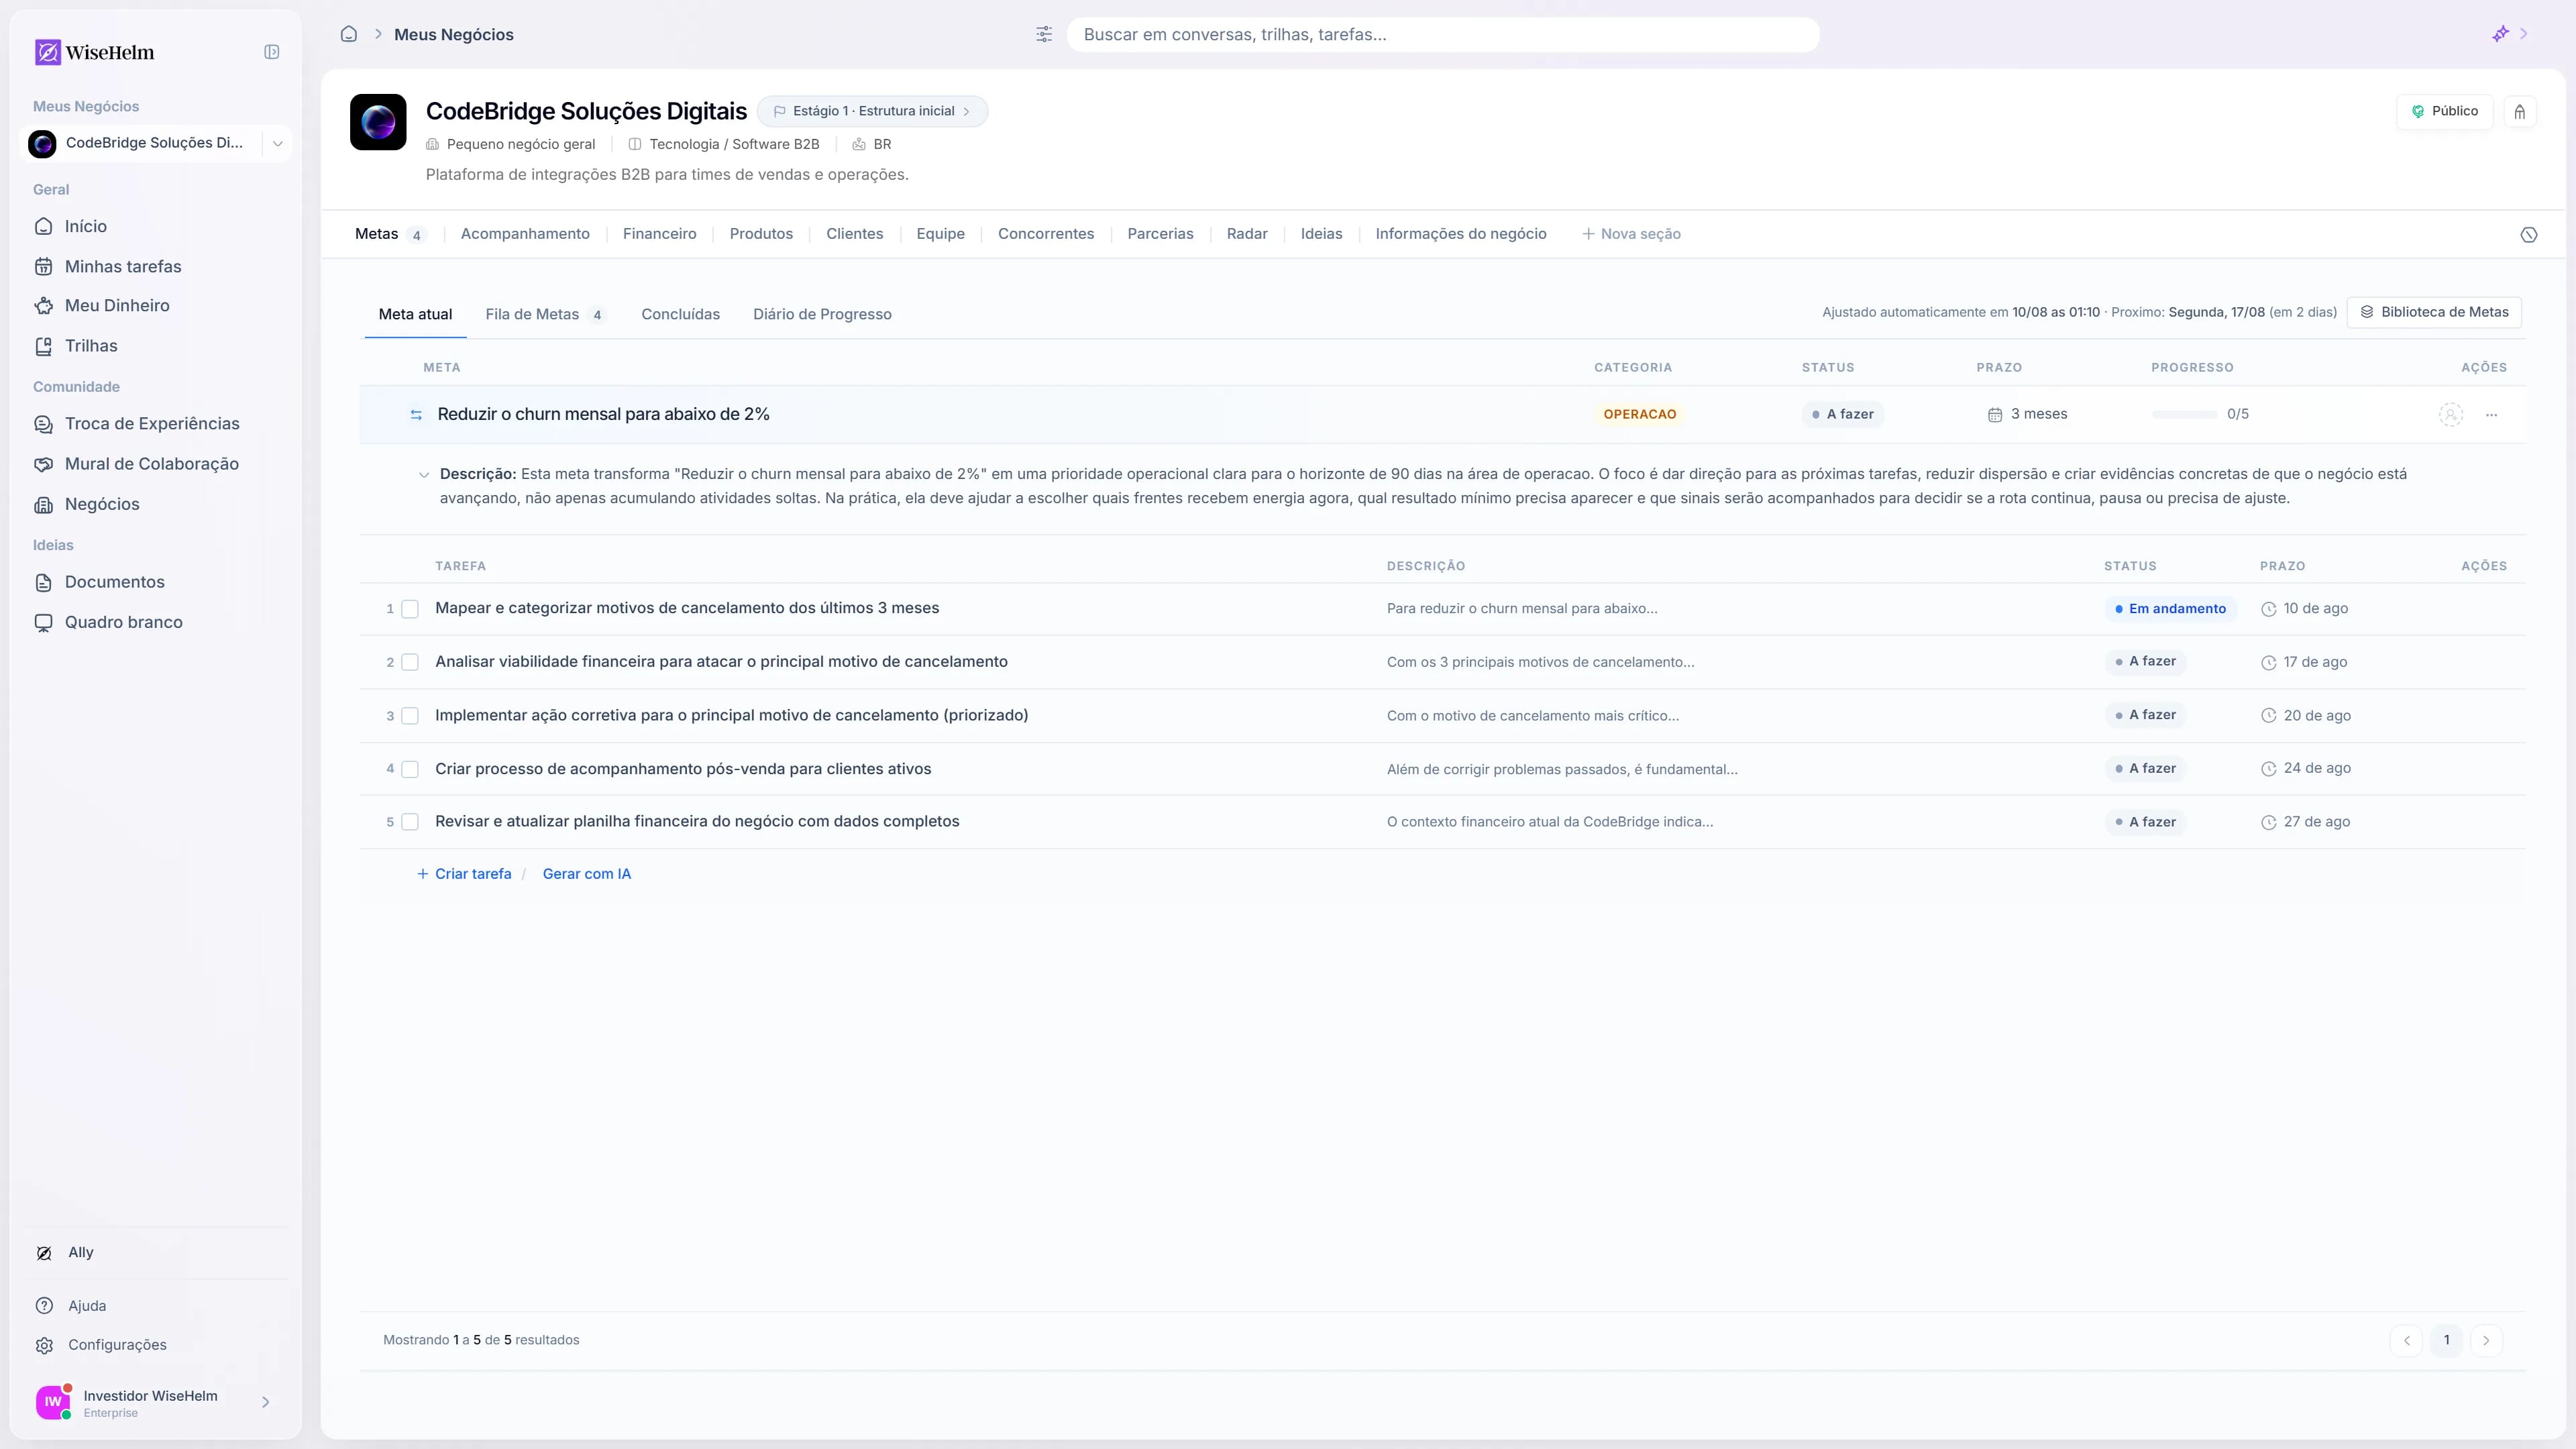Add a Nova seção
Image resolution: width=2576 pixels, height=1449 pixels.
click(1631, 234)
